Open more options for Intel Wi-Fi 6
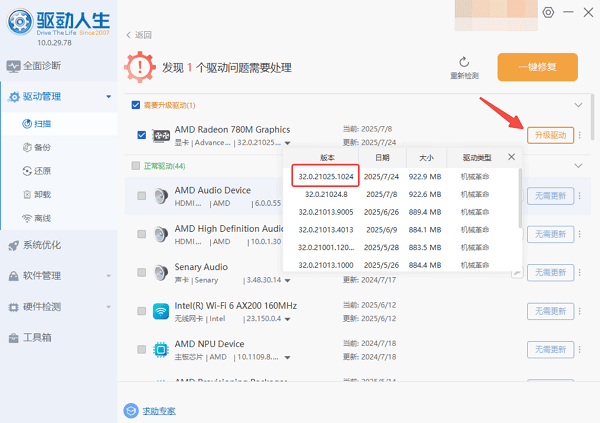The height and width of the screenshot is (423, 600). click(x=580, y=311)
